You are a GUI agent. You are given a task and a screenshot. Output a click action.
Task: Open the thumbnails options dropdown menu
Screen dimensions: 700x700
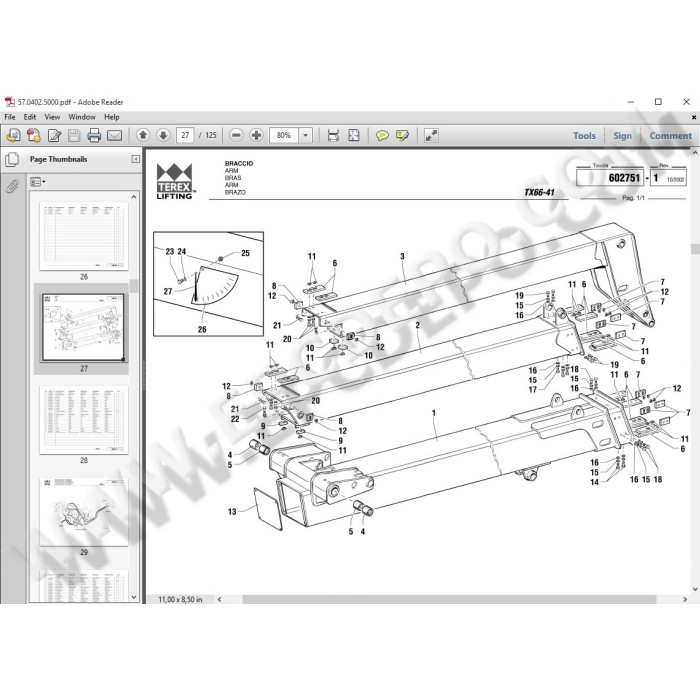coord(38,182)
